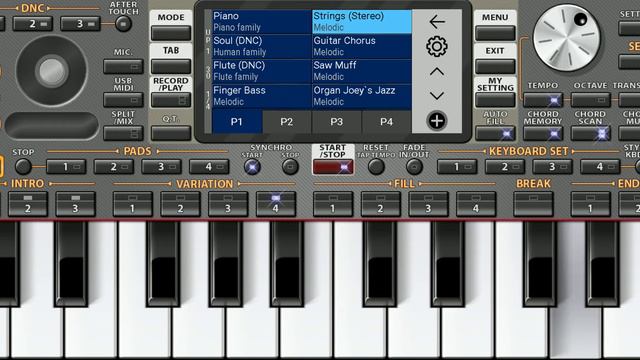Select Saw Muff sound

tap(362, 71)
